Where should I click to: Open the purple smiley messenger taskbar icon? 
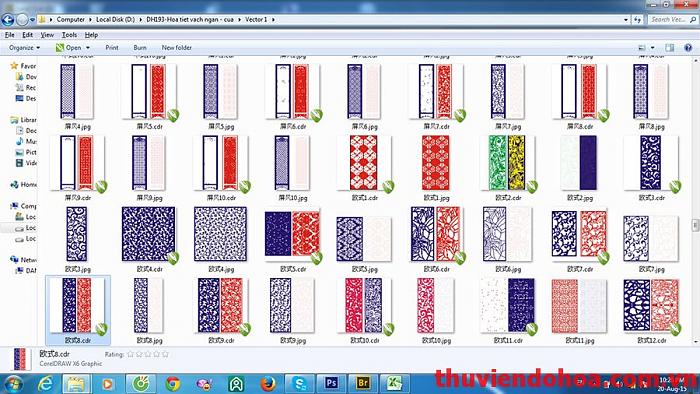pos(204,384)
